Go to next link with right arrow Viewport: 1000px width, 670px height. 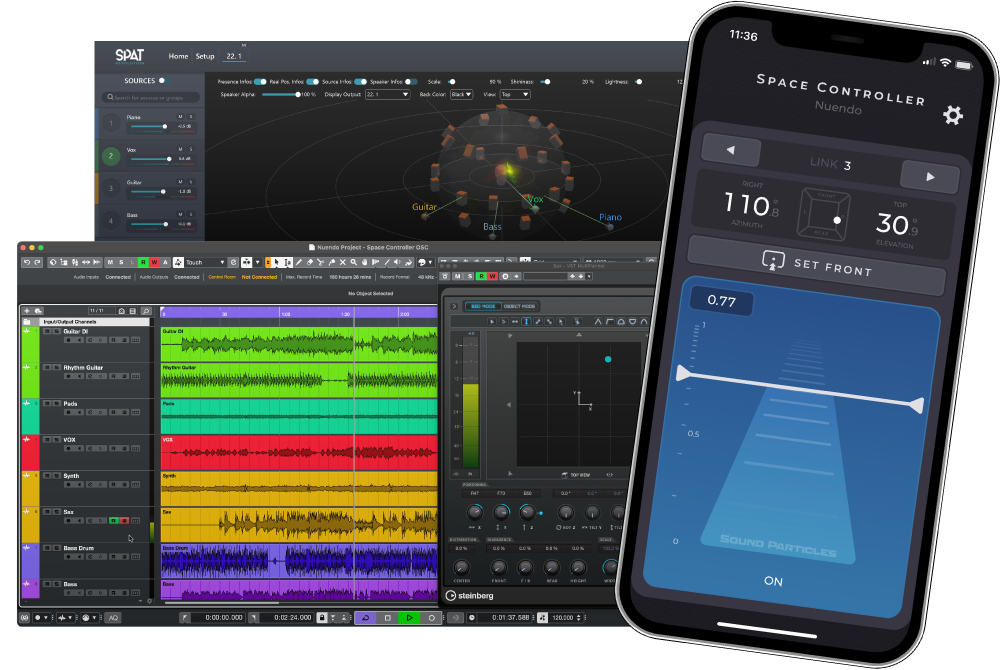(930, 177)
